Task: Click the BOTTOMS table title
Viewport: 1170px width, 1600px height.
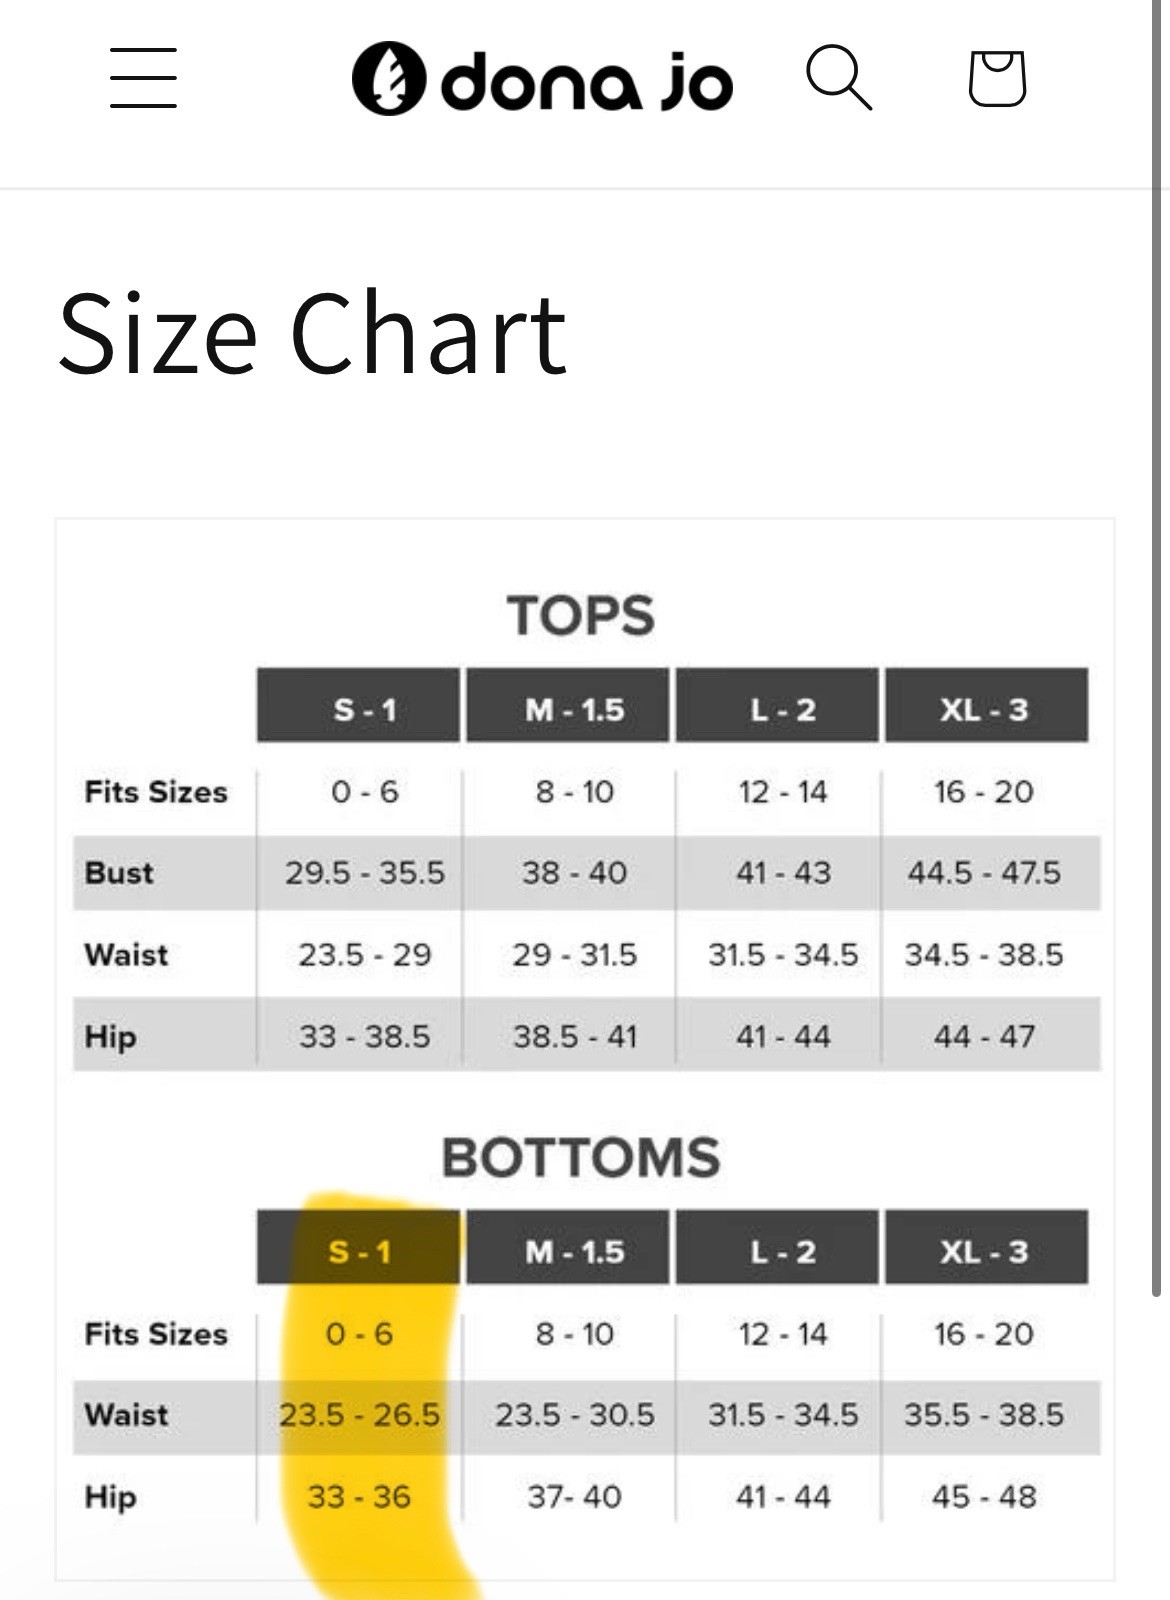Action: tap(581, 1158)
